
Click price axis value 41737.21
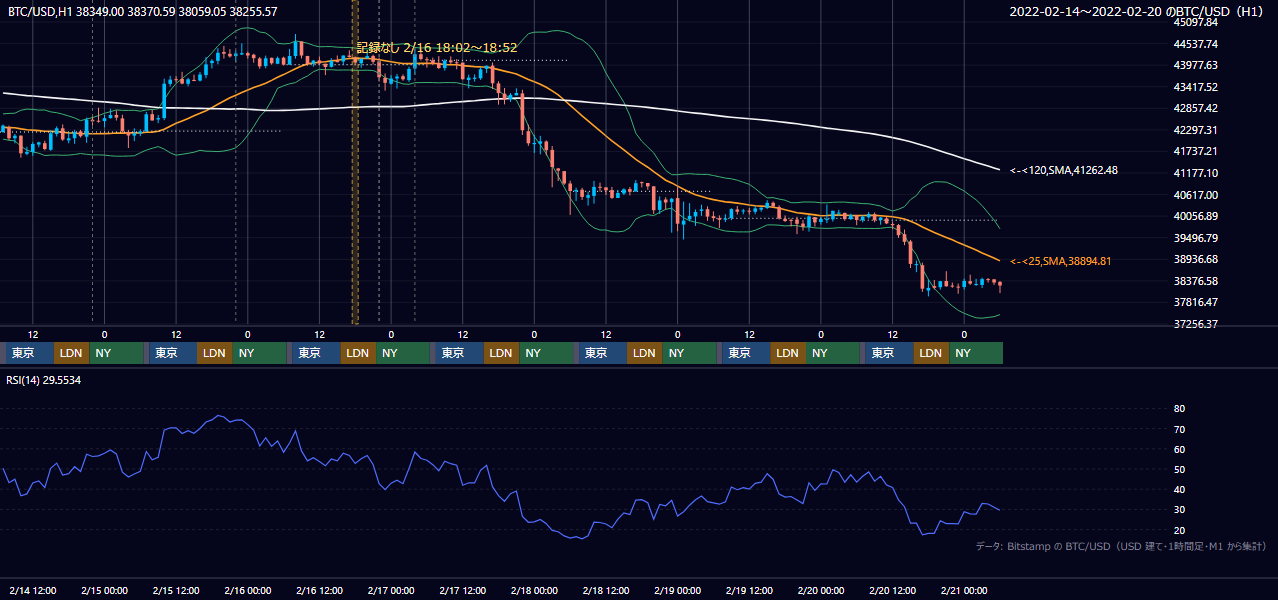1196,151
